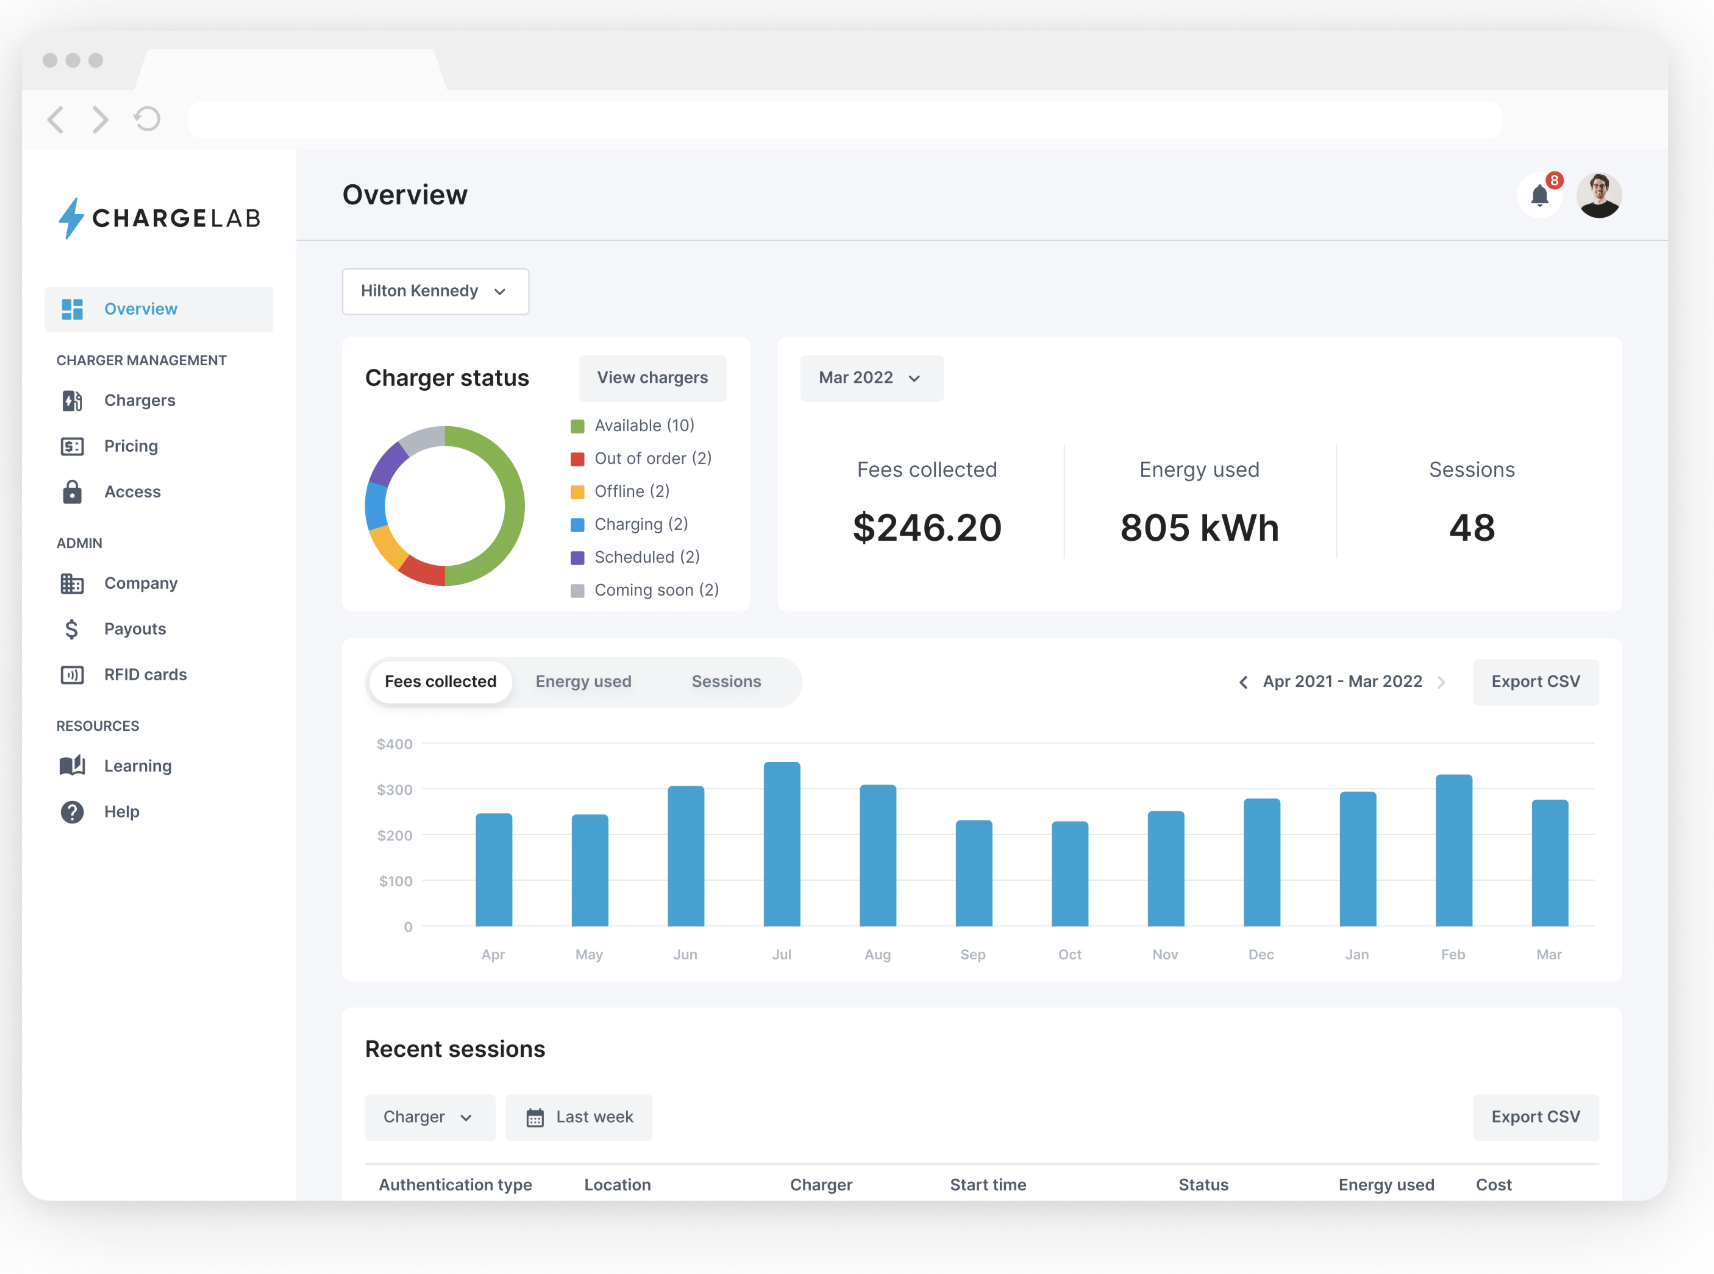This screenshot has width=1714, height=1274.
Task: Click the Company building icon
Action: (x=72, y=583)
